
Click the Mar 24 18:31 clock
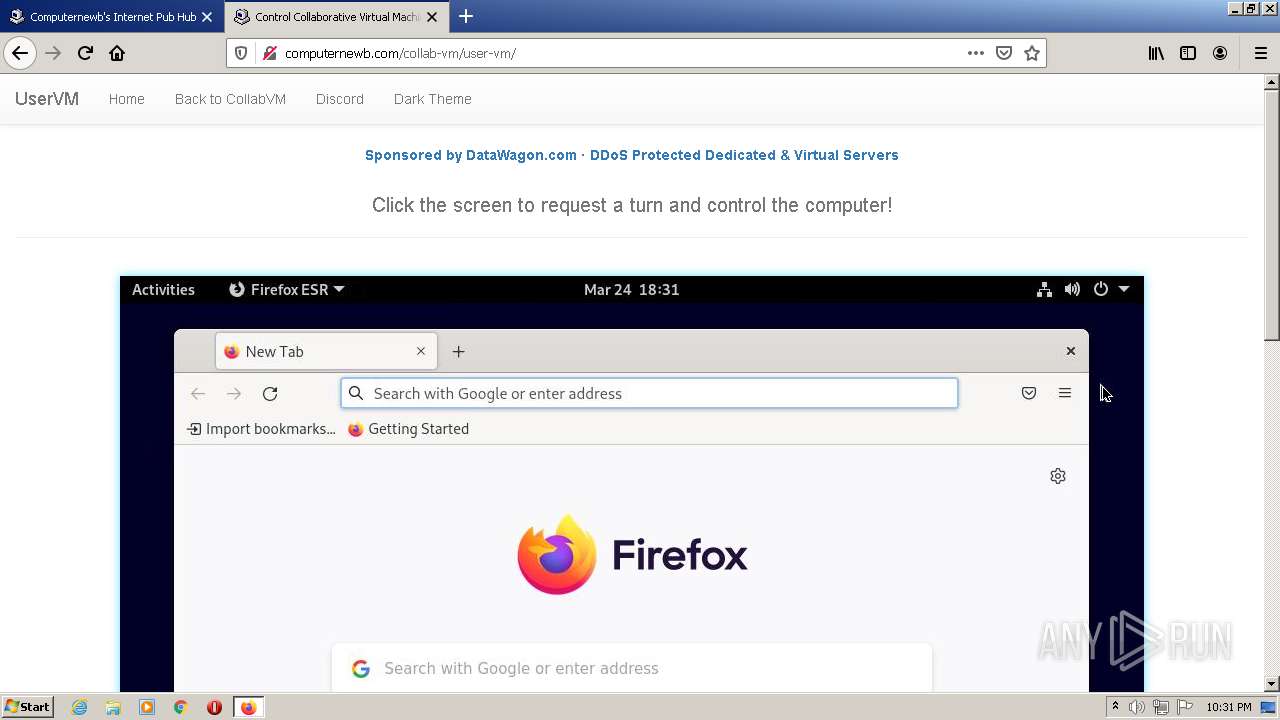tap(631, 289)
